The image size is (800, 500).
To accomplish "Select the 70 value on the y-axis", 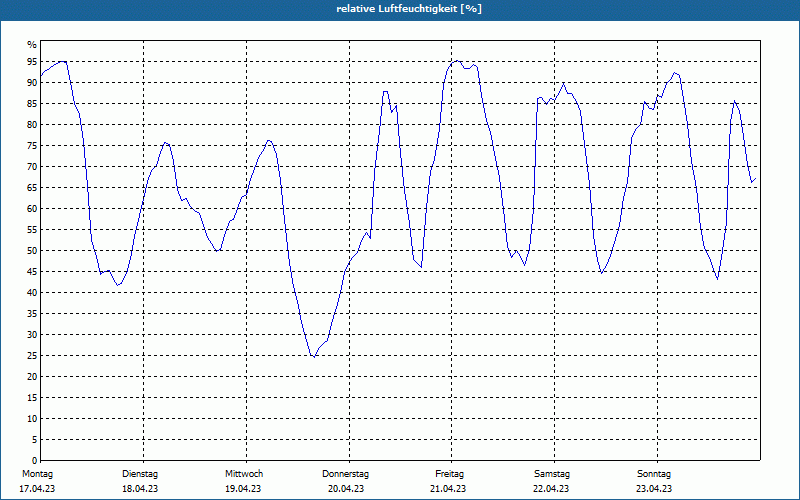I will (32, 167).
